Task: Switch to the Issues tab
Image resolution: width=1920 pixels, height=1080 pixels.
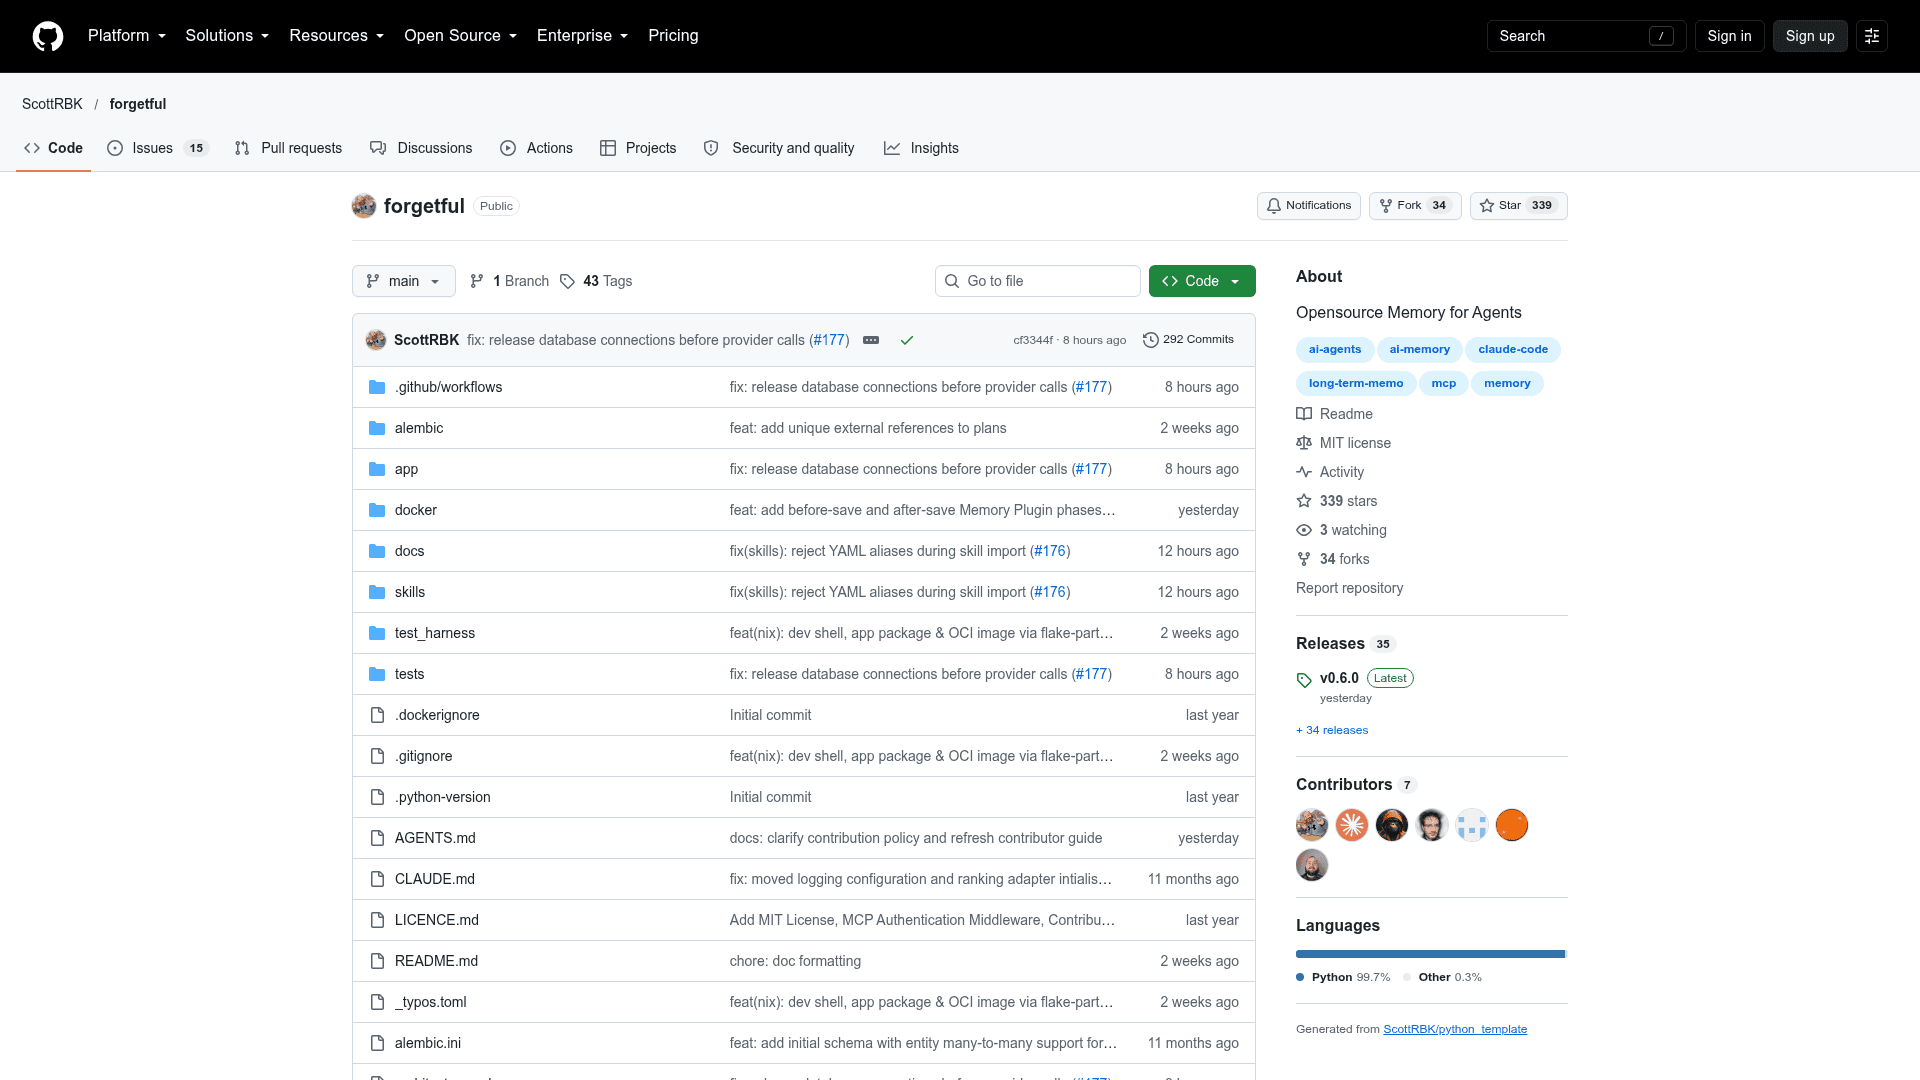Action: coord(157,148)
